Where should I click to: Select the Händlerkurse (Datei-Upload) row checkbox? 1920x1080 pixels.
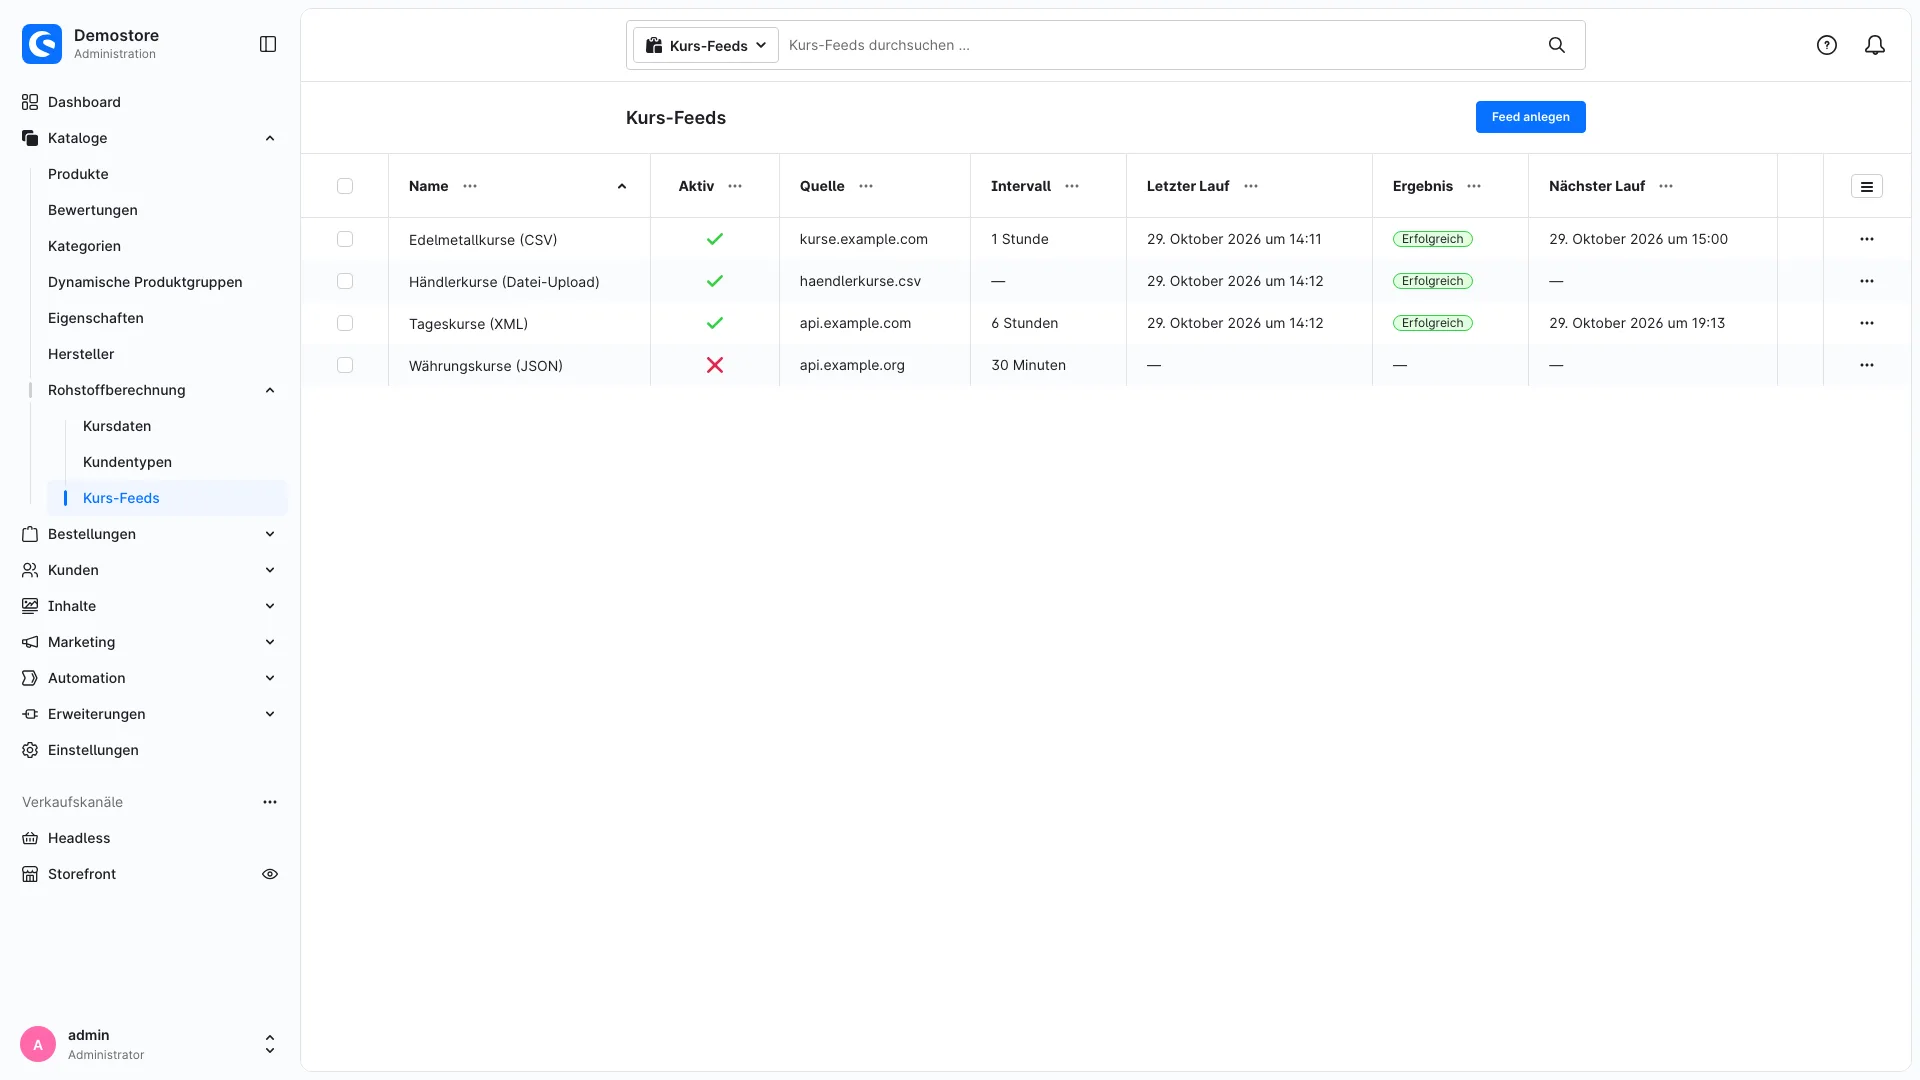pyautogui.click(x=345, y=281)
